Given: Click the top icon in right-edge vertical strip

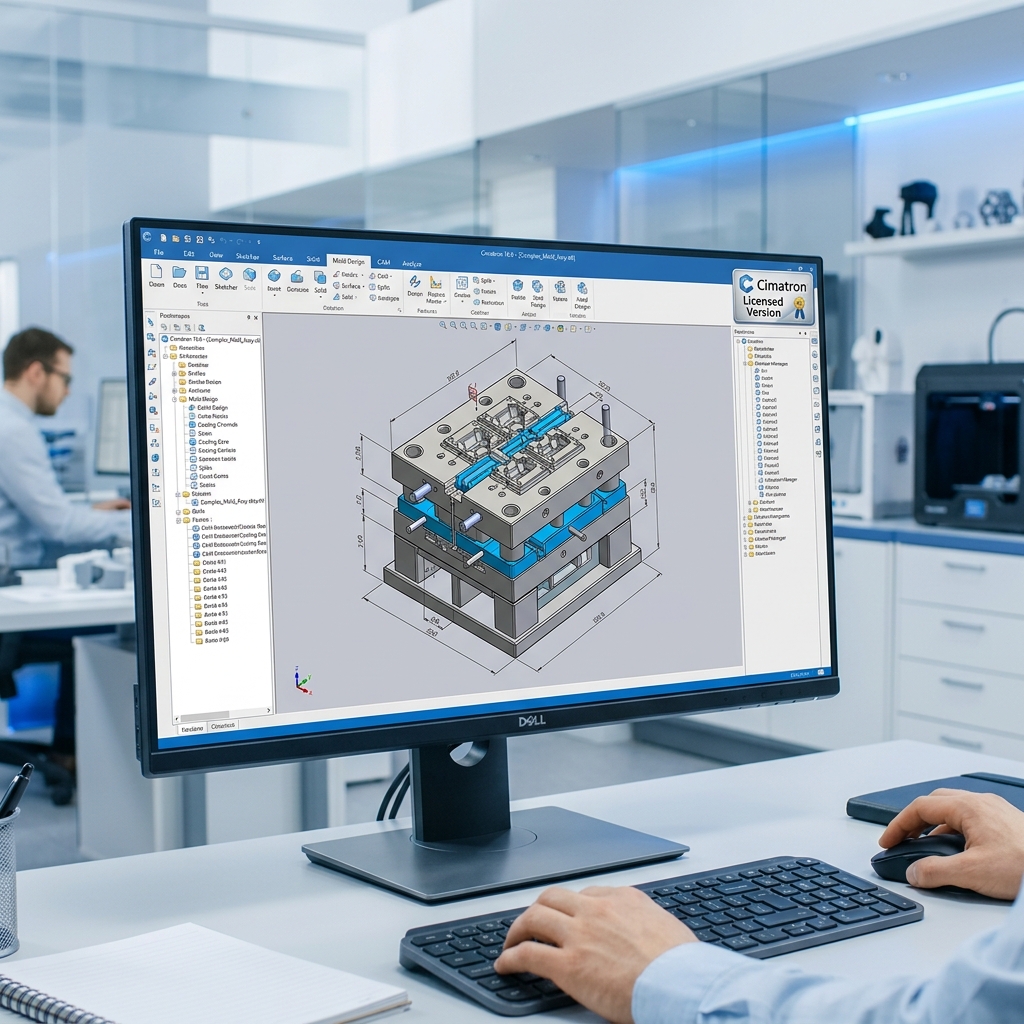Looking at the screenshot, I should [814, 341].
